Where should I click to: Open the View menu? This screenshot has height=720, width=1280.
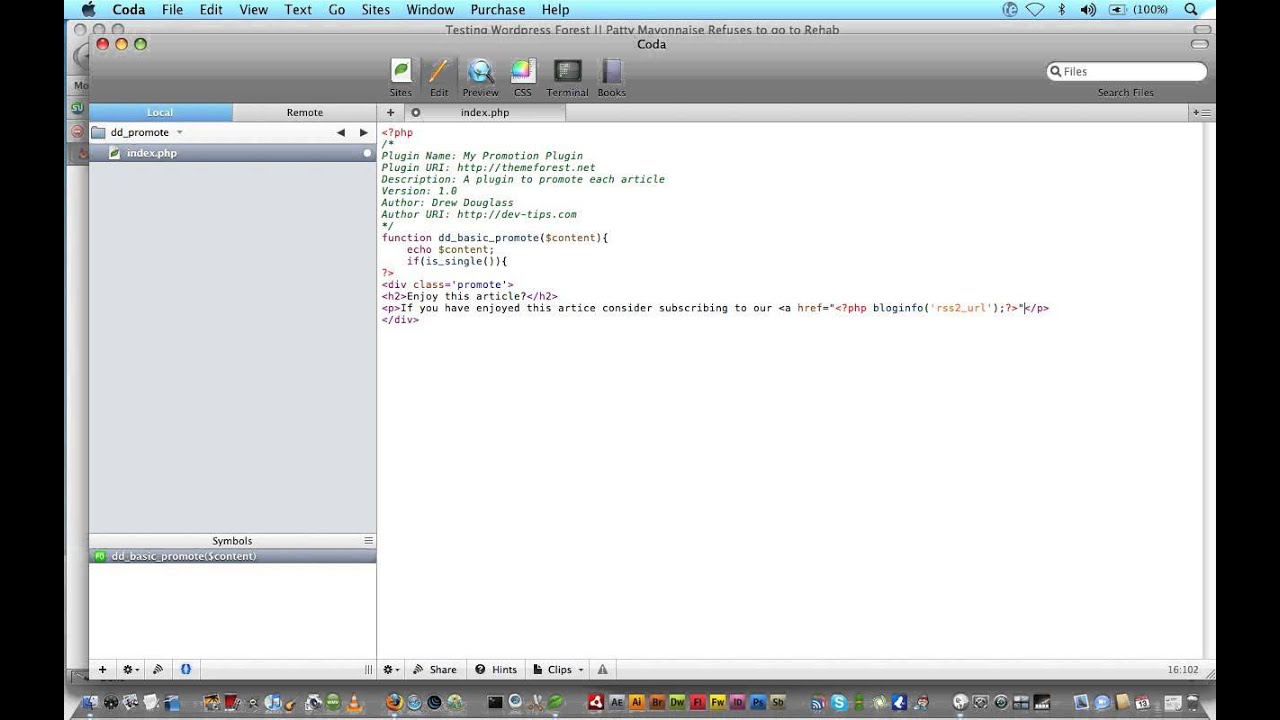point(253,9)
